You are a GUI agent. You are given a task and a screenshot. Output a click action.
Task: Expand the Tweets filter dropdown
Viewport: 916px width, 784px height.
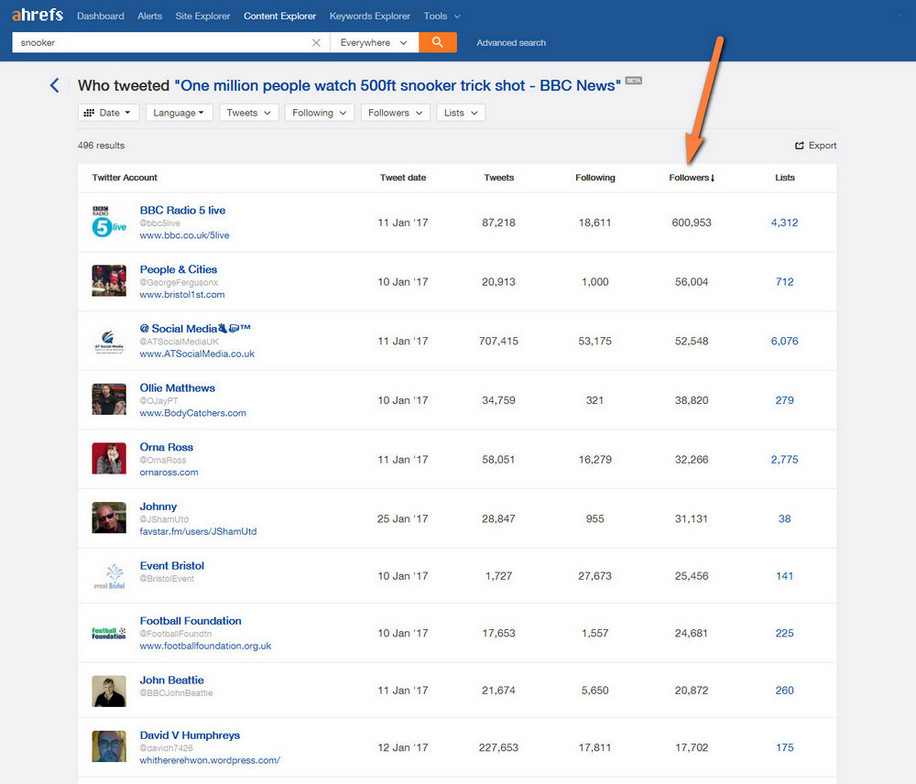[x=249, y=113]
